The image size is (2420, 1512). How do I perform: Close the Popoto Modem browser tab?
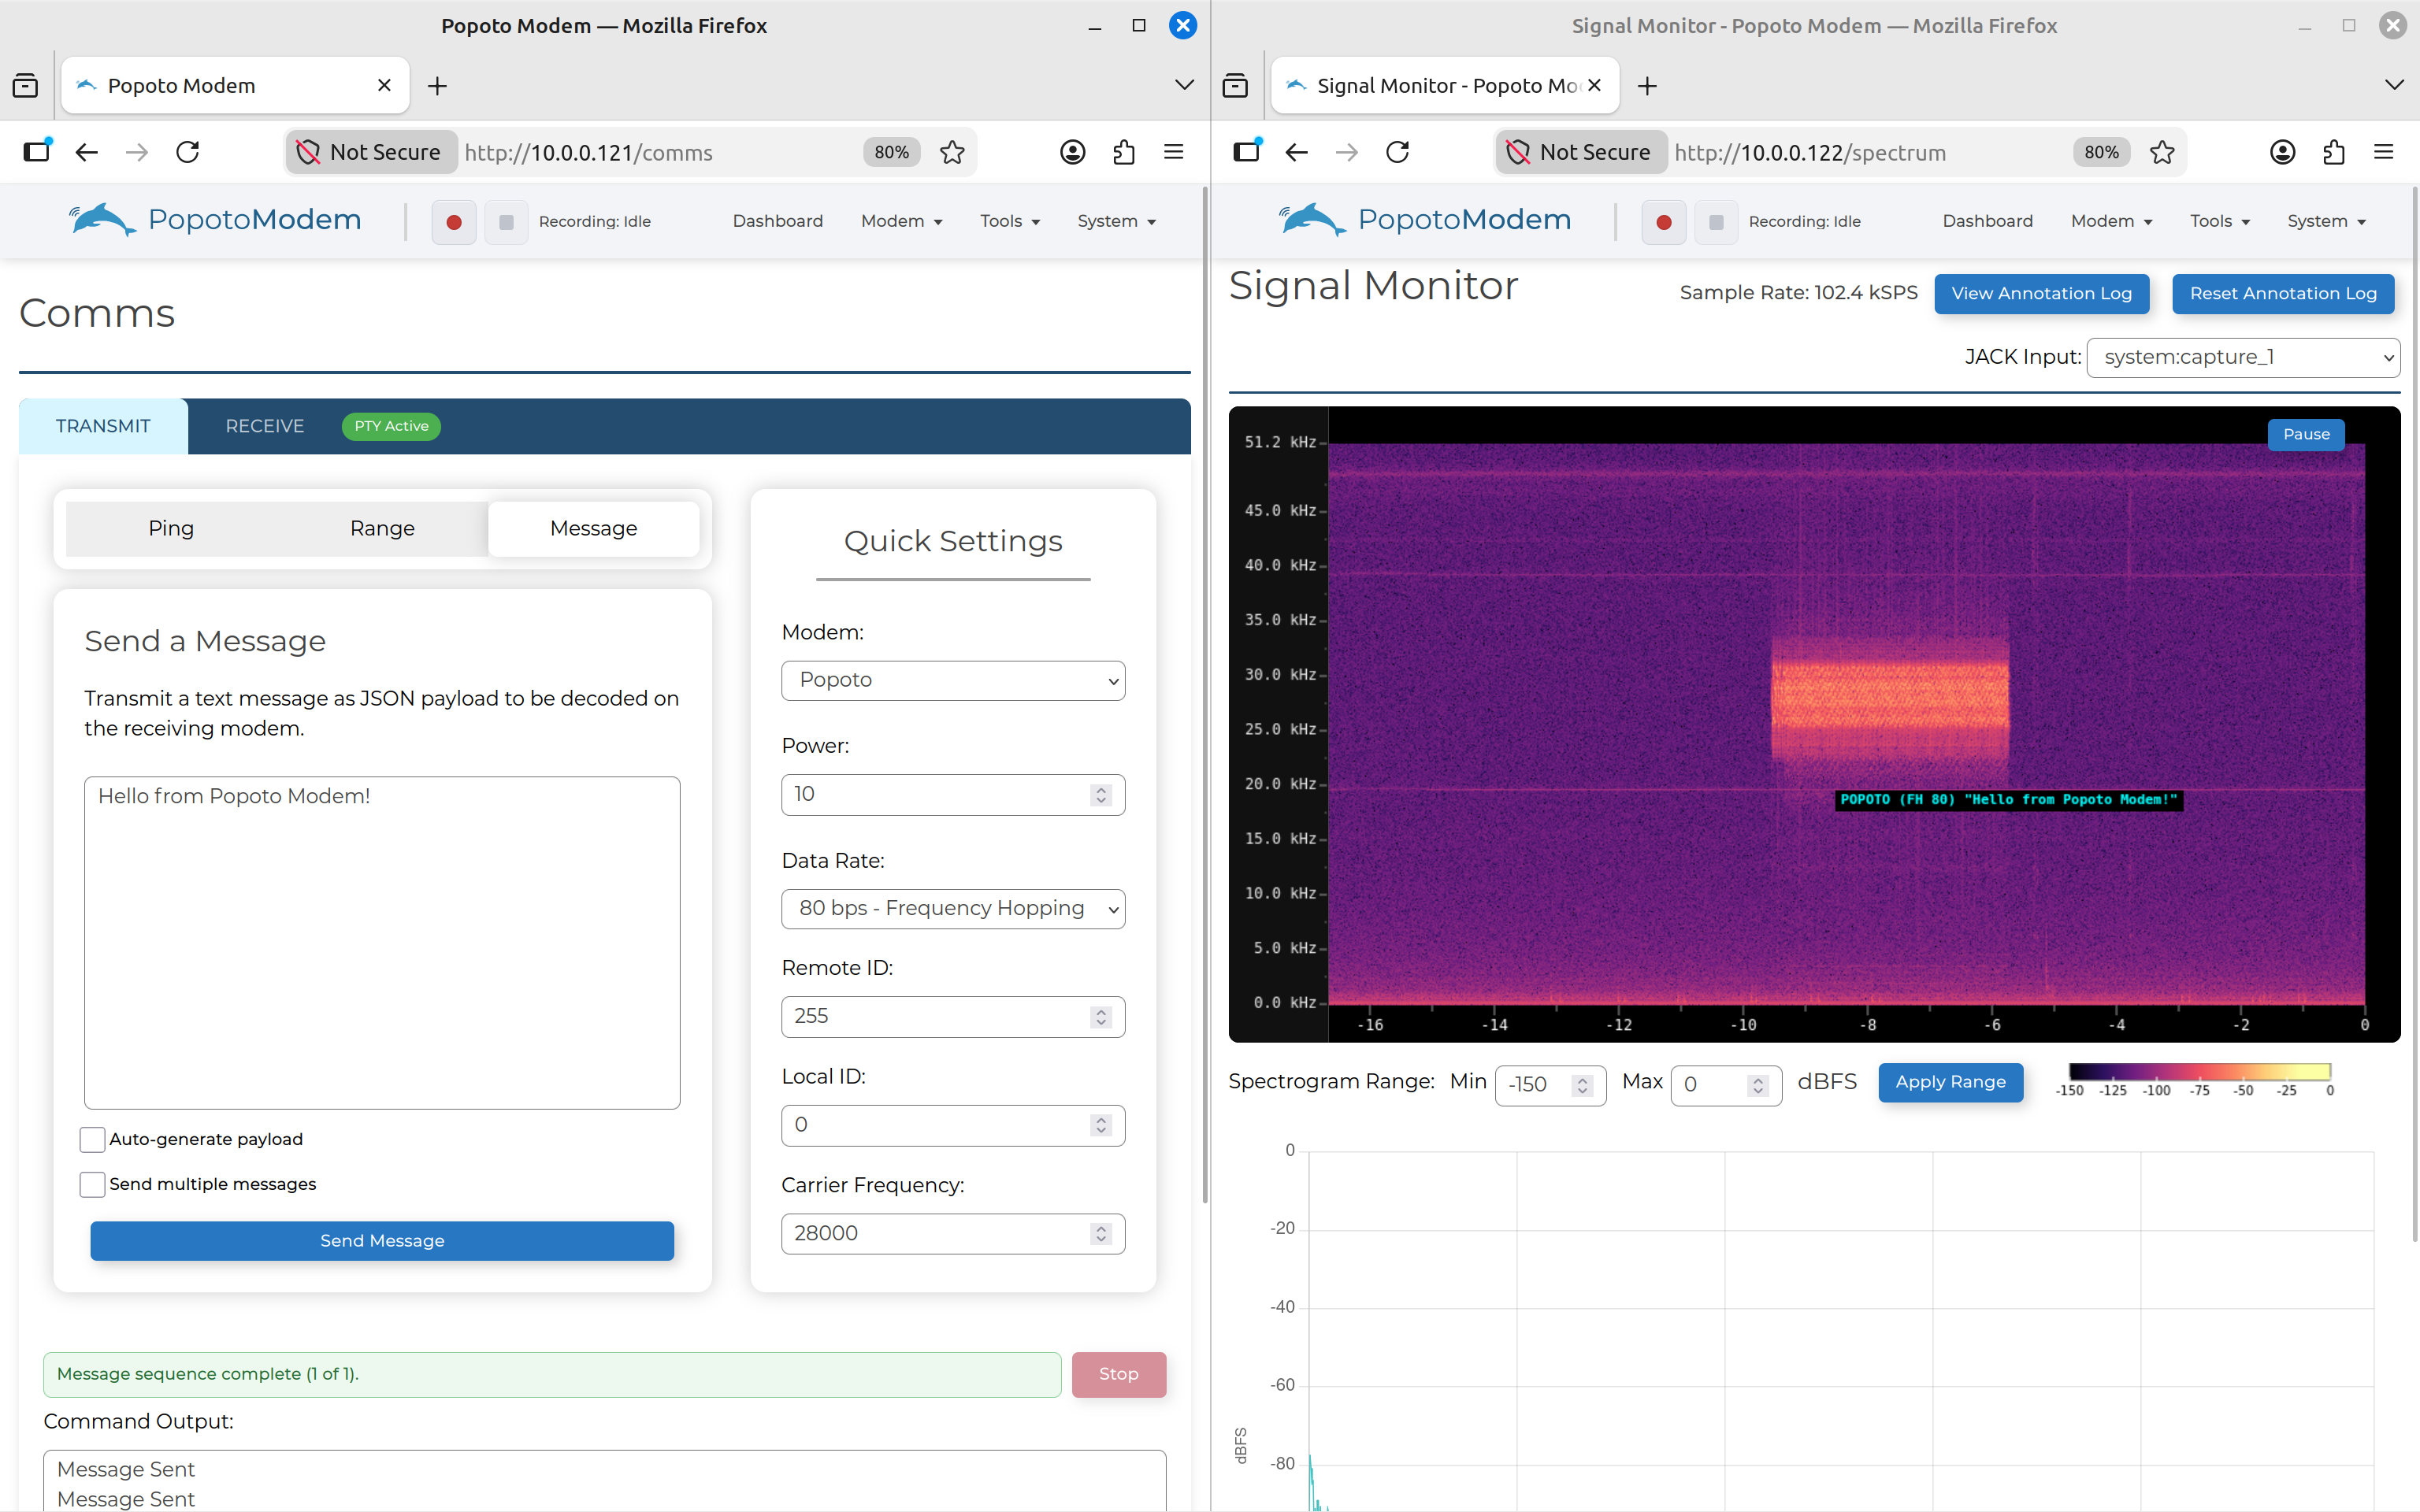(384, 86)
